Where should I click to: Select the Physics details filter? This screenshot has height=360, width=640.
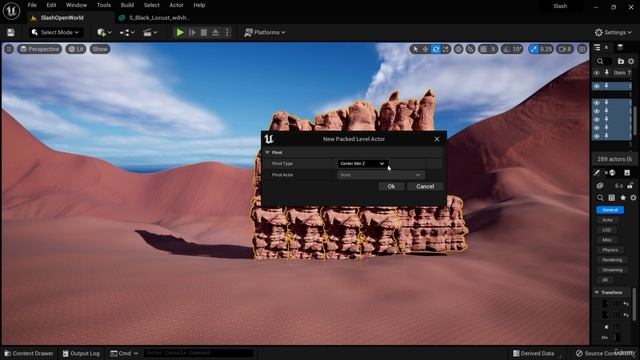pos(610,250)
